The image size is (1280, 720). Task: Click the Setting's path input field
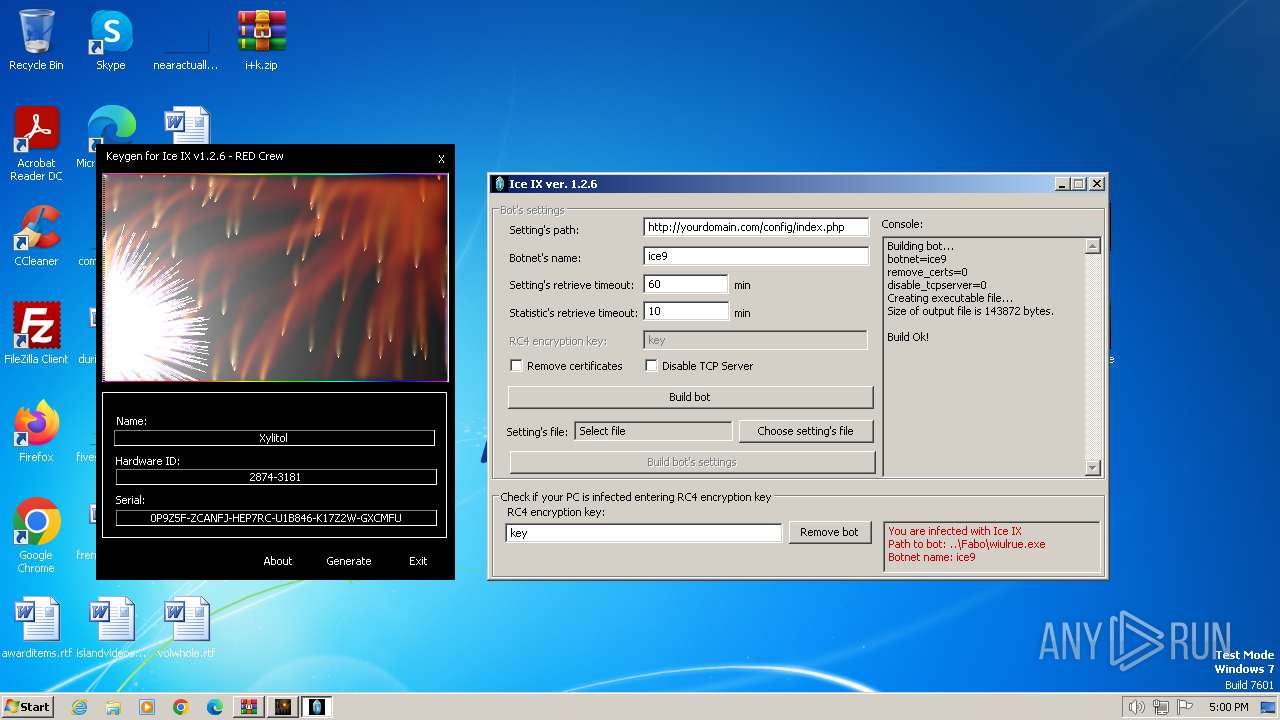click(756, 227)
